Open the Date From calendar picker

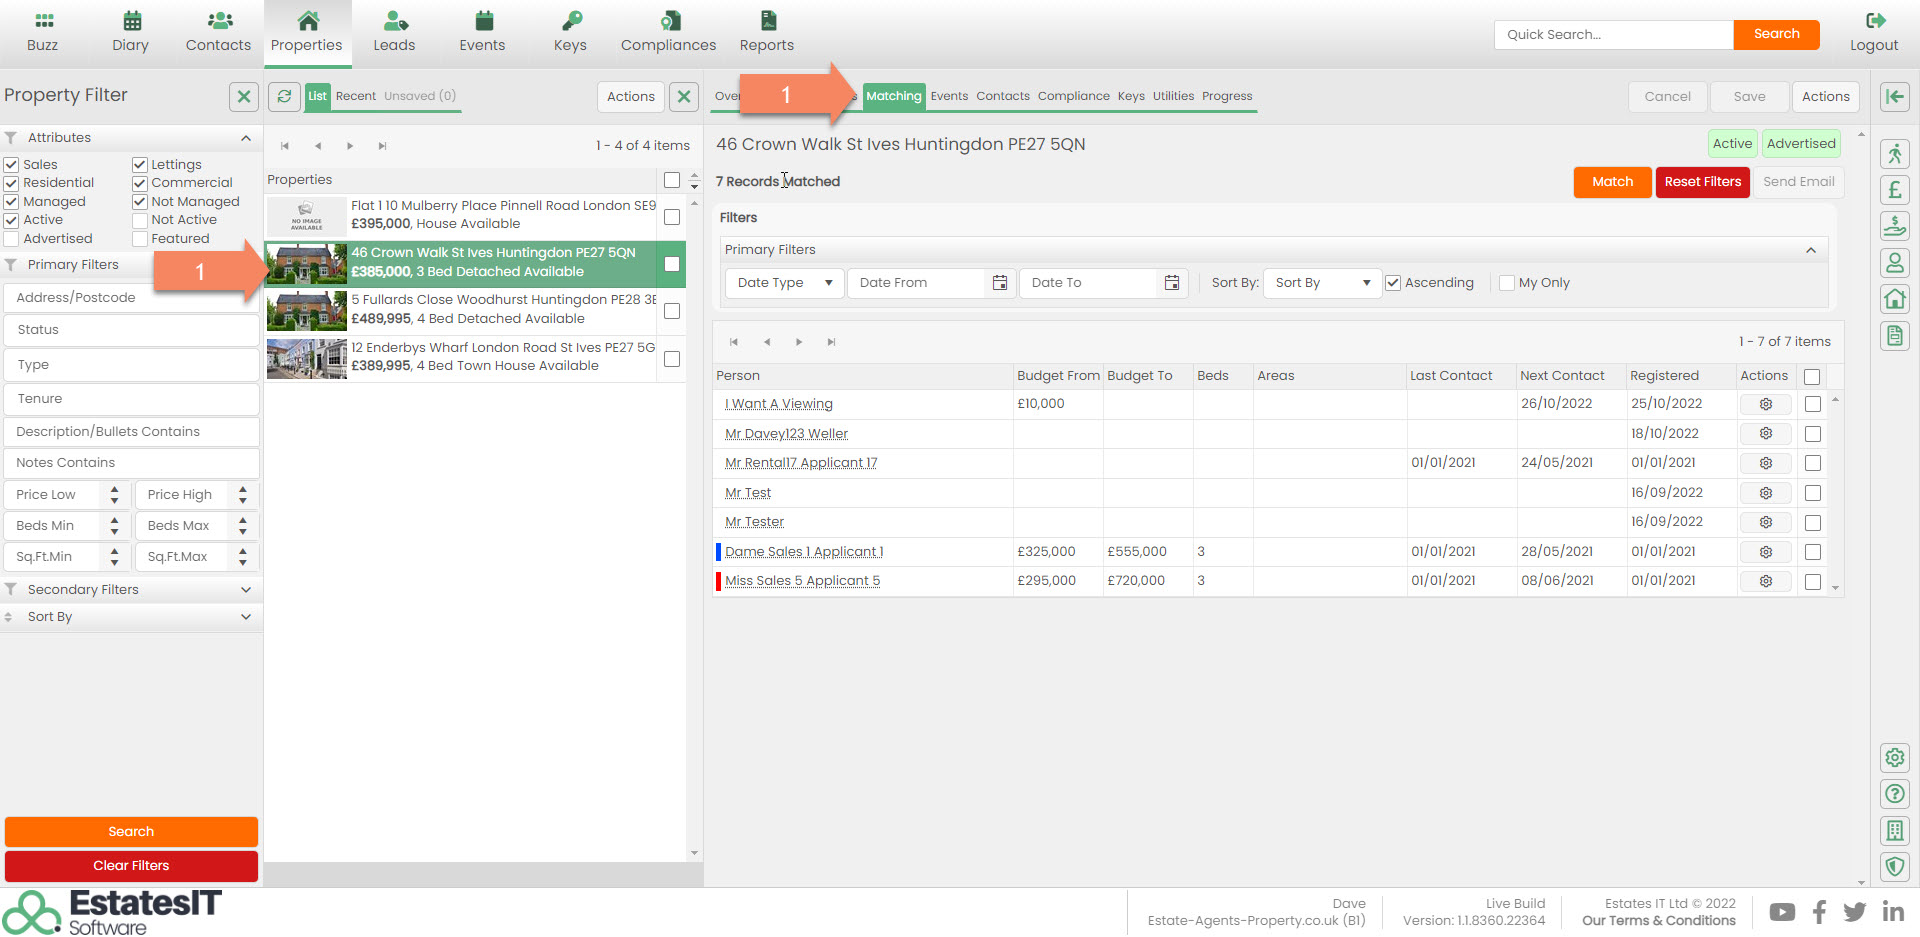click(999, 283)
